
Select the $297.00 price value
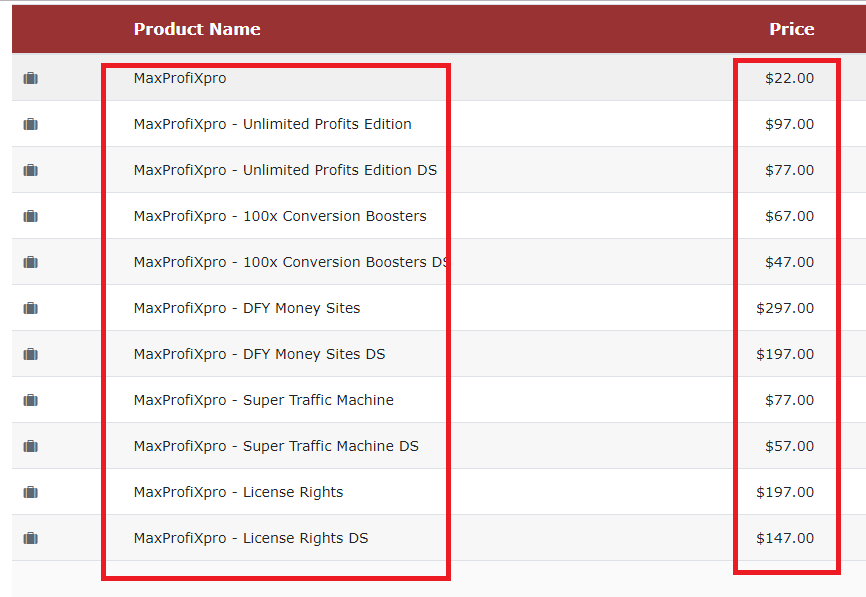[785, 308]
